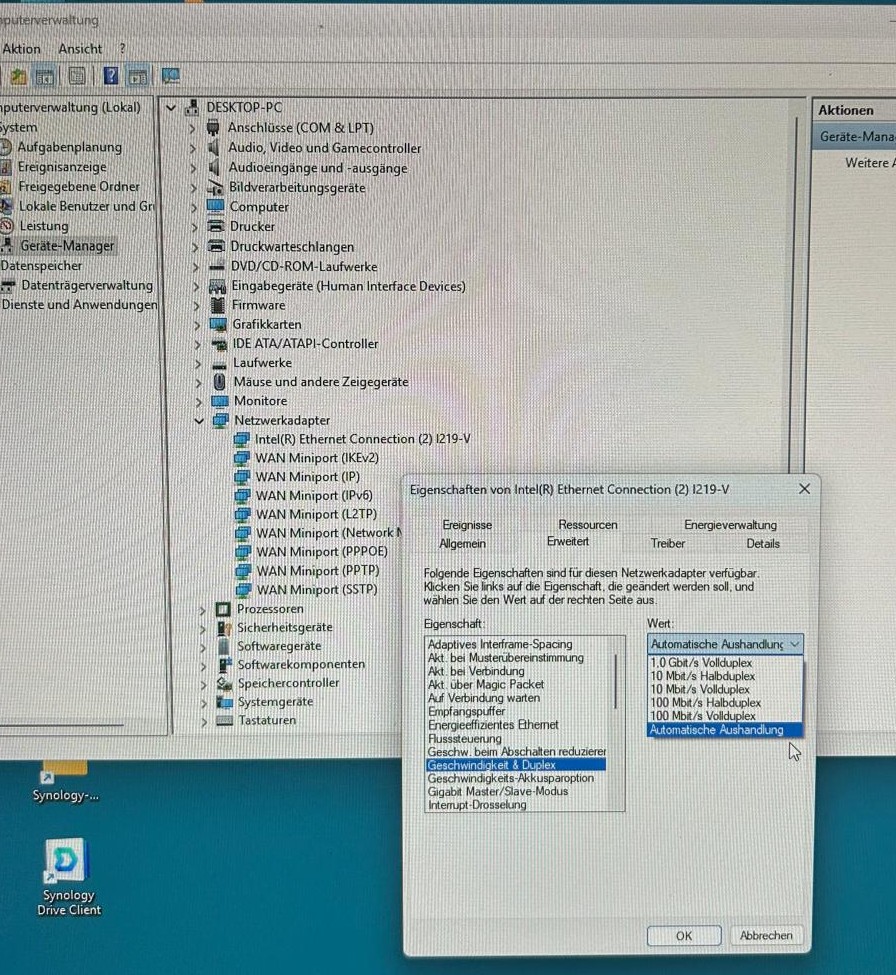The width and height of the screenshot is (896, 975).
Task: Click the Firmware category icon
Action: (218, 305)
